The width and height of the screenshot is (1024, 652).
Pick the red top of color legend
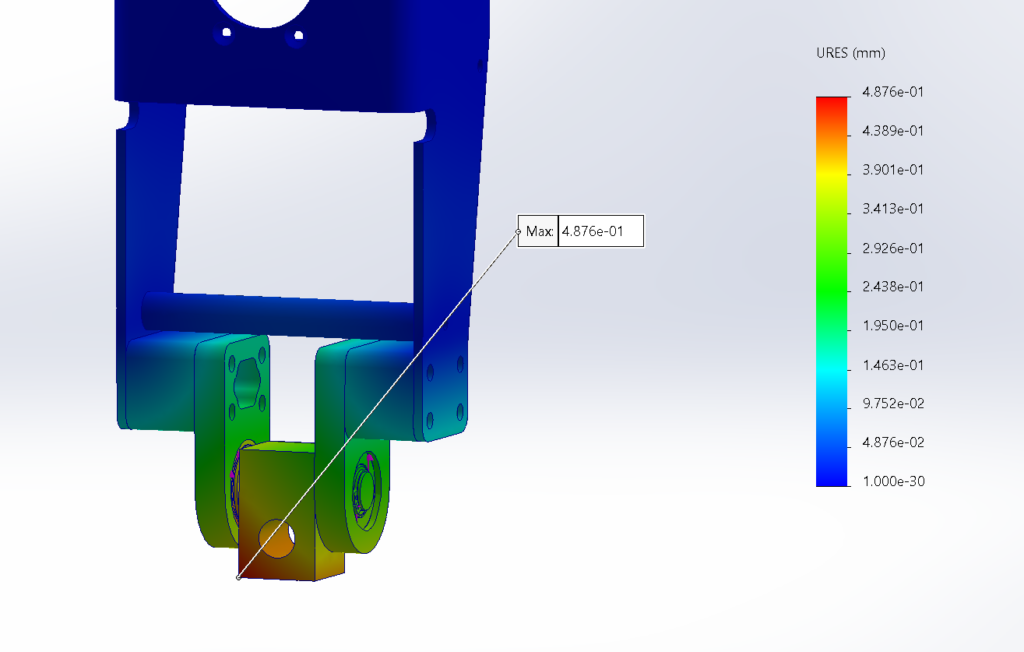[831, 103]
